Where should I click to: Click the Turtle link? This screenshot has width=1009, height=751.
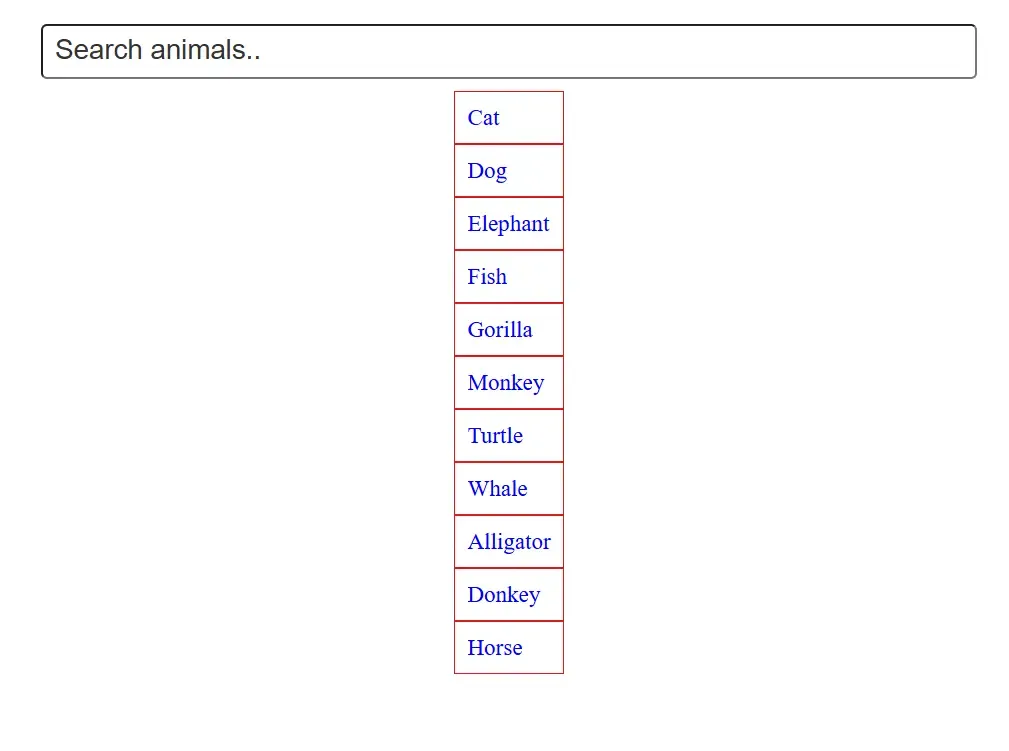pyautogui.click(x=495, y=436)
